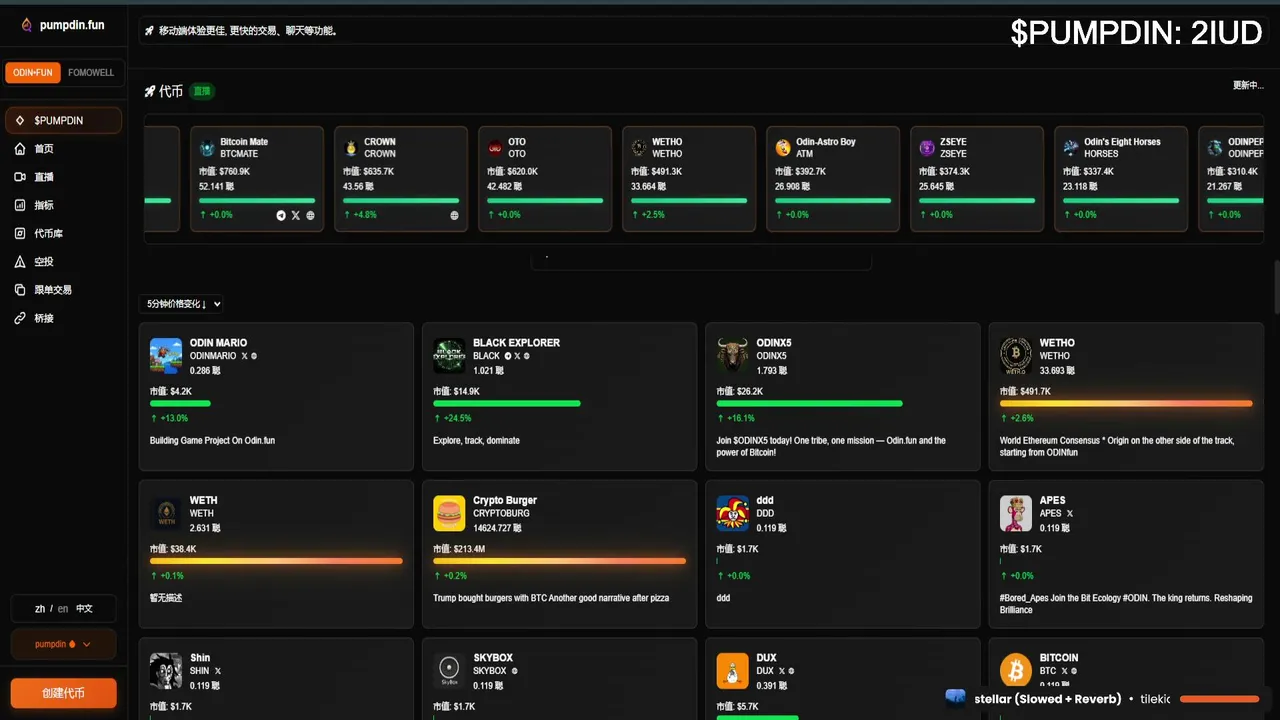Click ODIN MARIO green progress bar
The height and width of the screenshot is (720, 1280).
click(180, 403)
